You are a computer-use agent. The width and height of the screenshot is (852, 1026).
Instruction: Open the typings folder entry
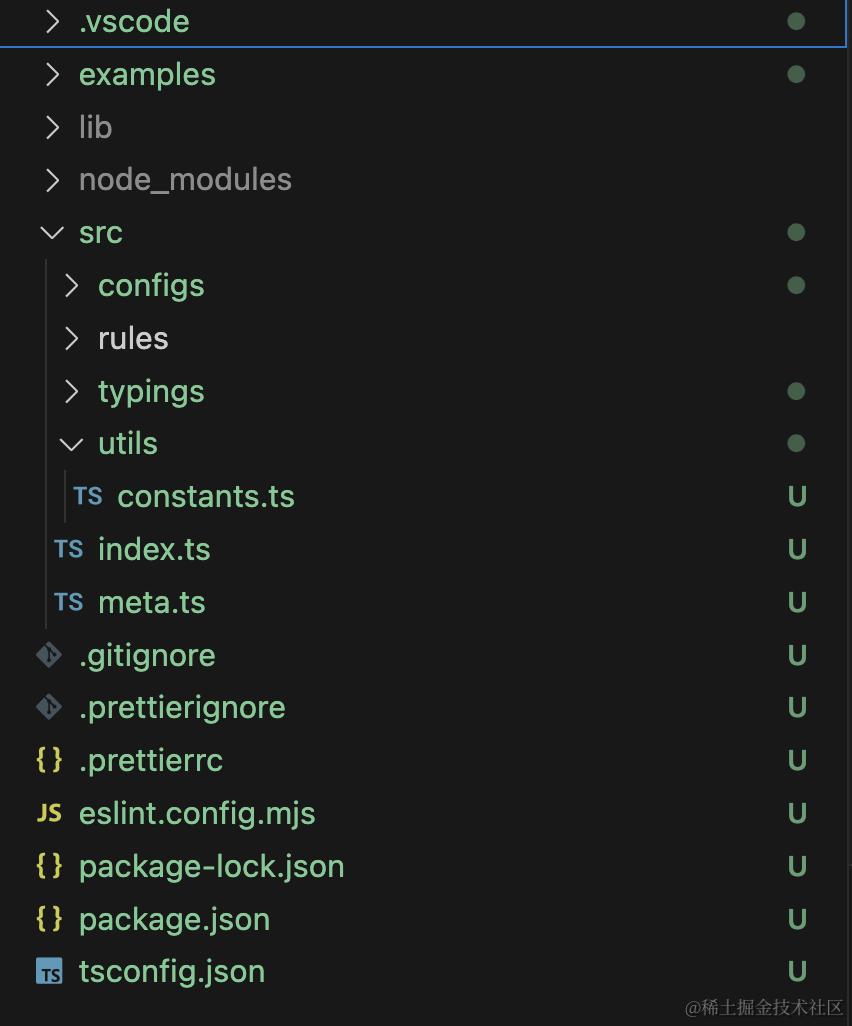[151, 391]
